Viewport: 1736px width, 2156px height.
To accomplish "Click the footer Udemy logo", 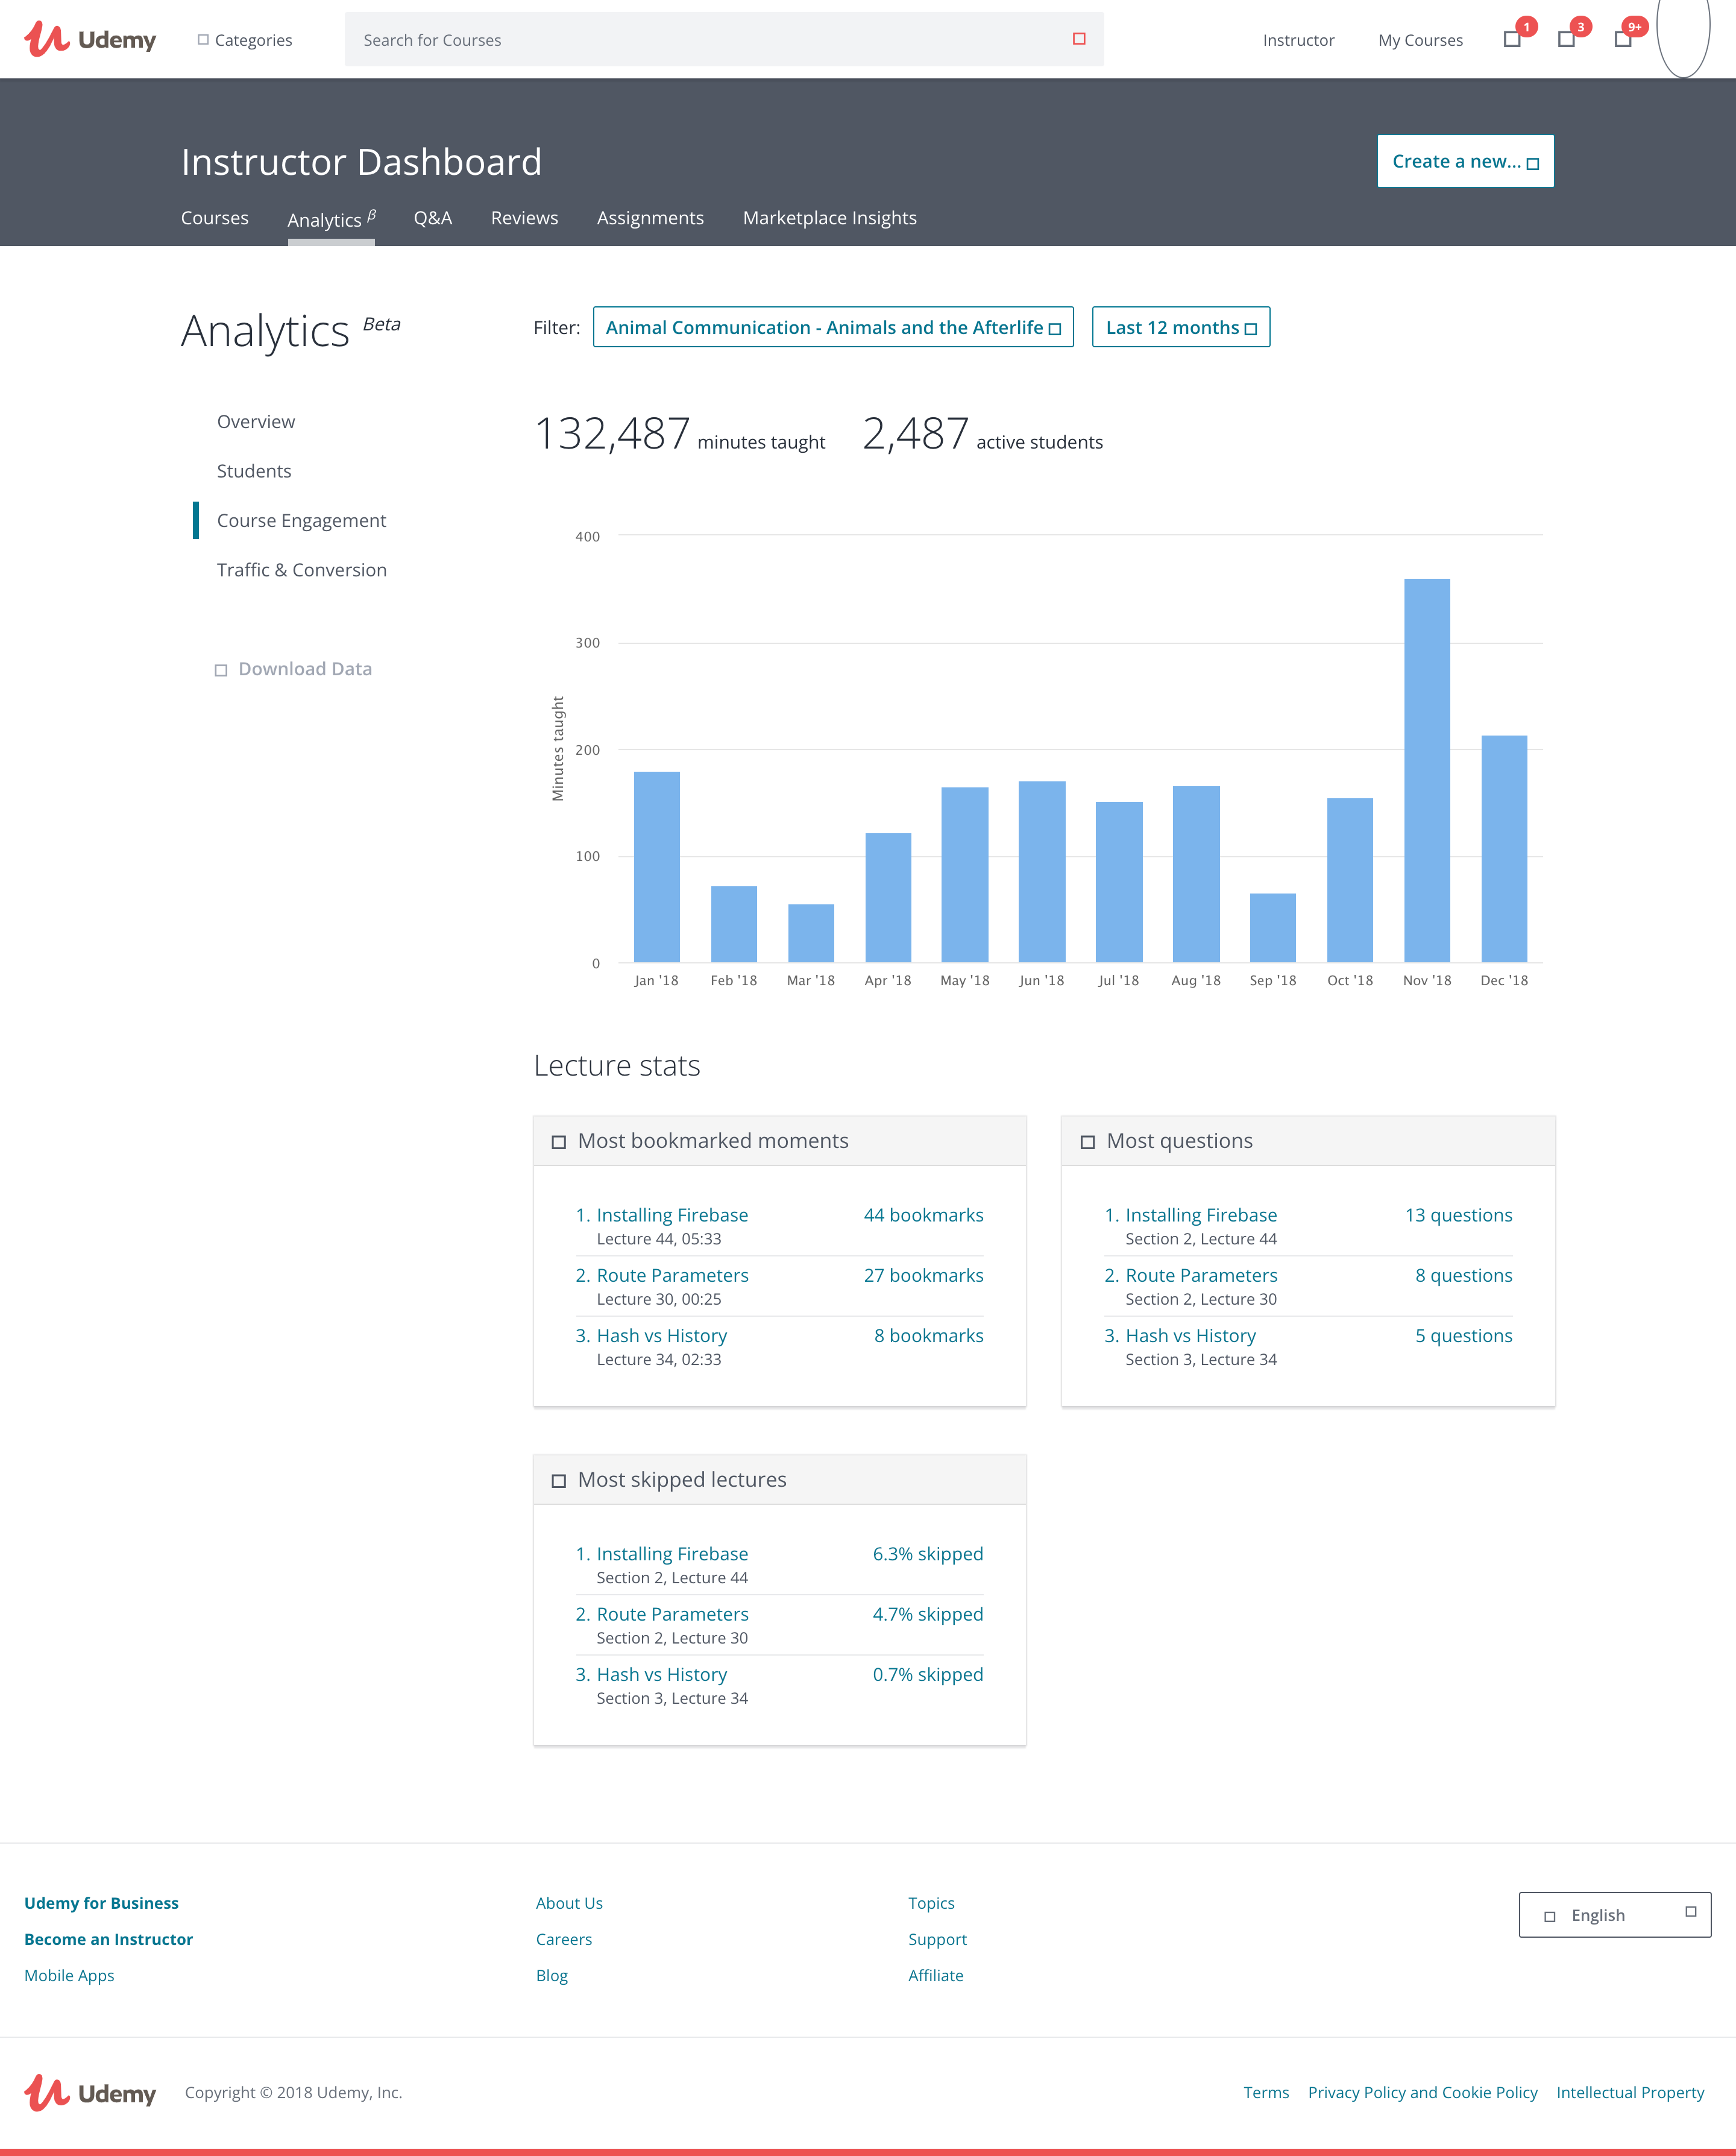I will [90, 2092].
